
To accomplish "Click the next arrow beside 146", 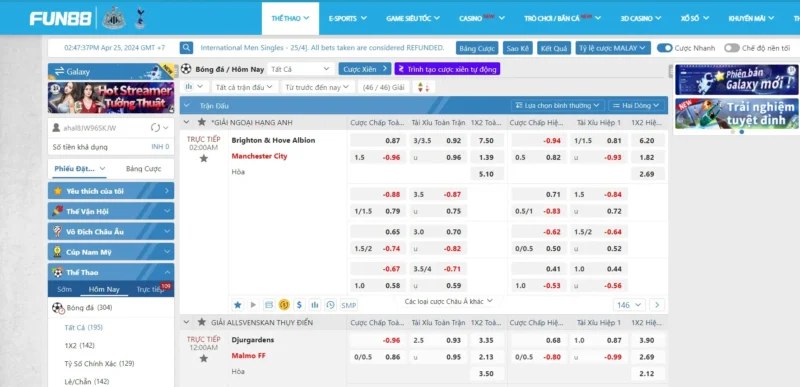I will point(657,305).
